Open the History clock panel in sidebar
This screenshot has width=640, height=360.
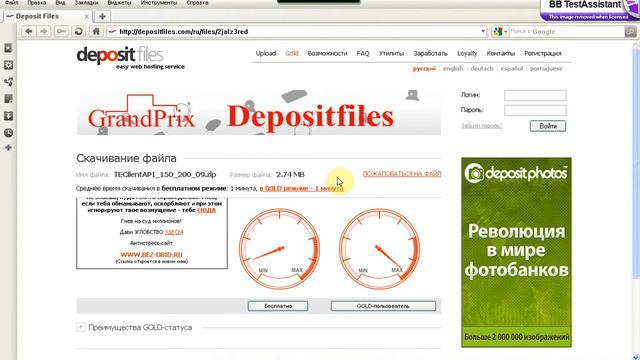(8, 133)
